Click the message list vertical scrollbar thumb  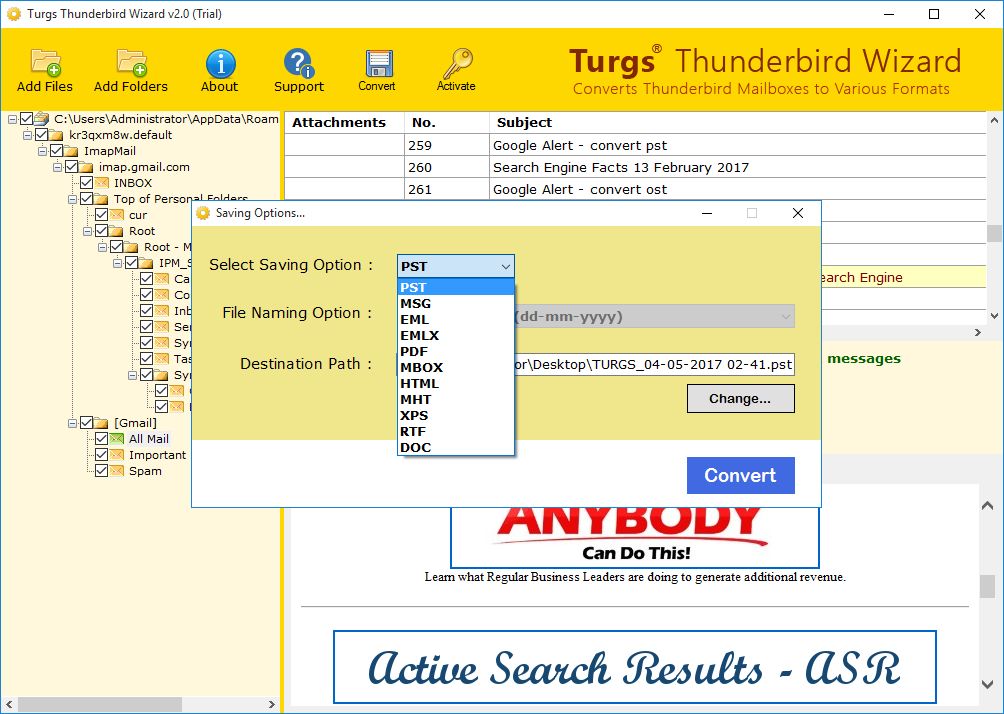tap(994, 233)
